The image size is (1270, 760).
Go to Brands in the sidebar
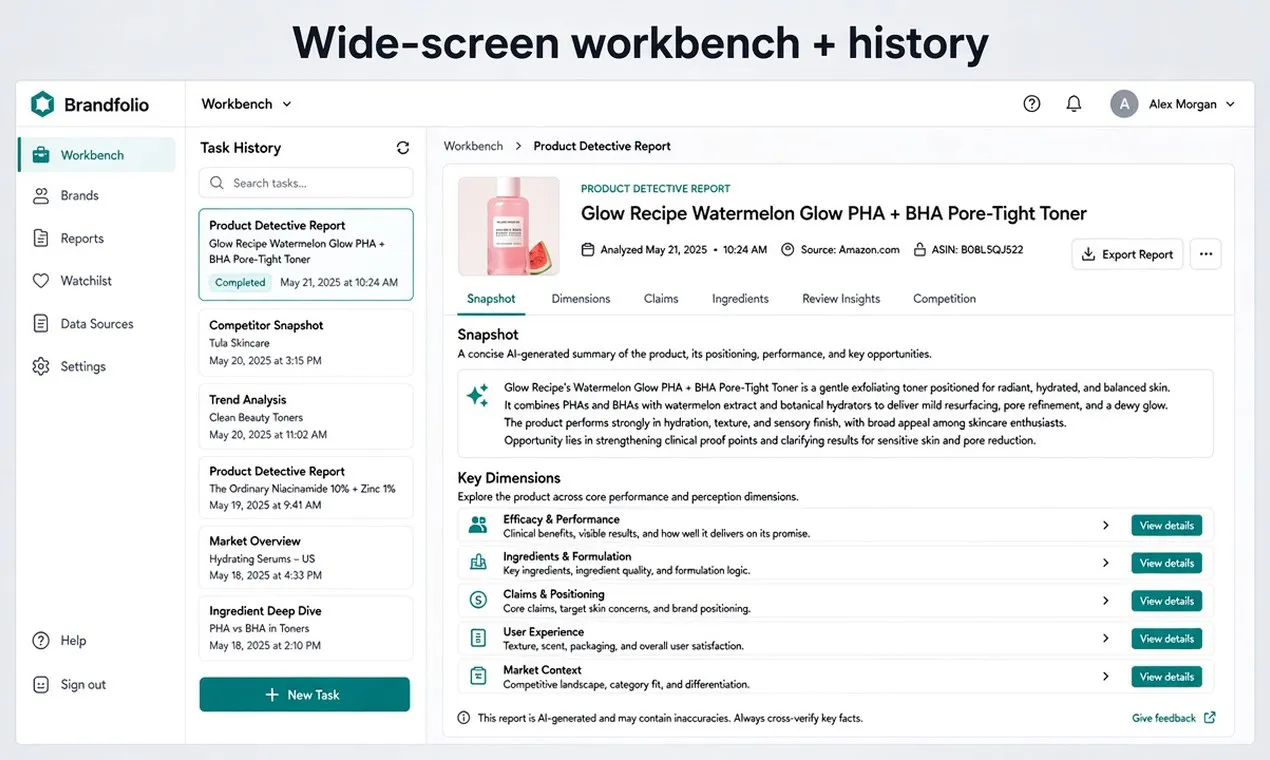[x=96, y=196]
